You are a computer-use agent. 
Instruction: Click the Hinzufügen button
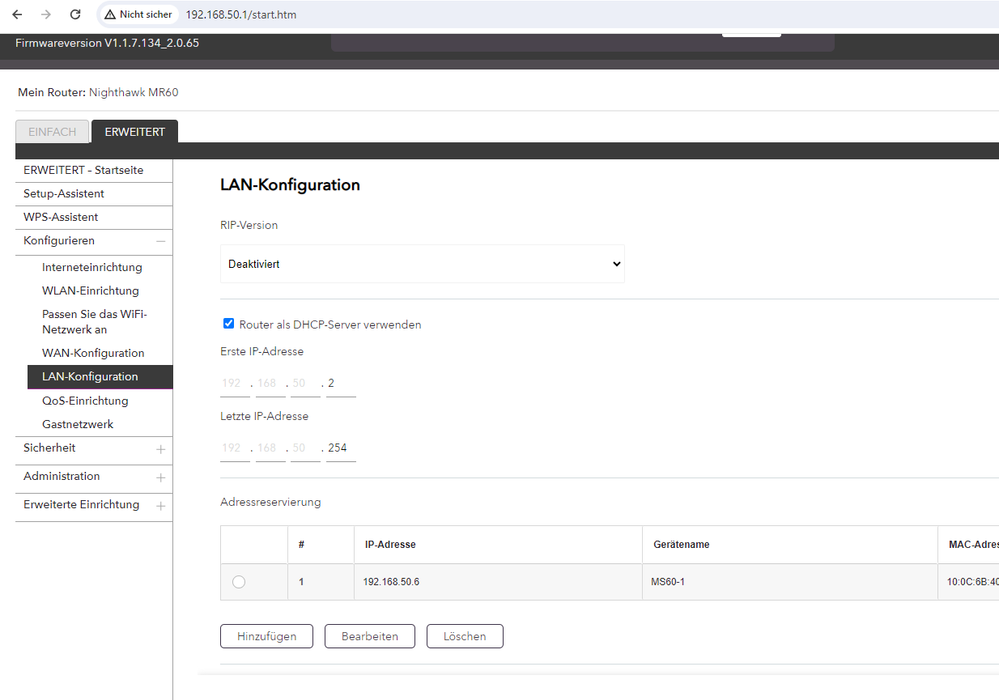tap(266, 636)
